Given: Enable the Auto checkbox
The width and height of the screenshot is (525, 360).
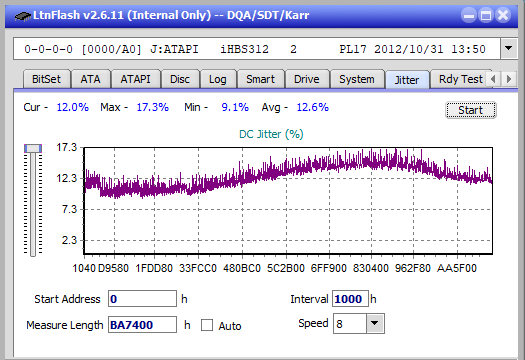Looking at the screenshot, I should coord(207,325).
